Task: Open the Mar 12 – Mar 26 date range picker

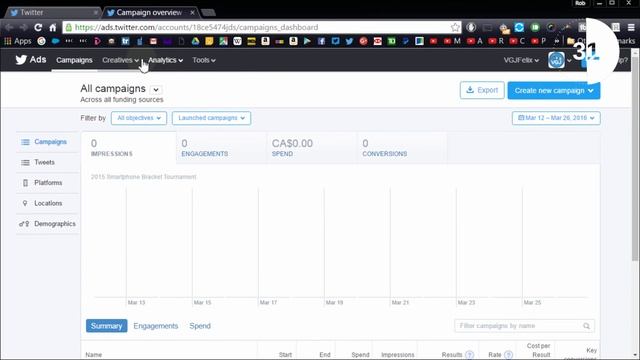Action: click(556, 118)
